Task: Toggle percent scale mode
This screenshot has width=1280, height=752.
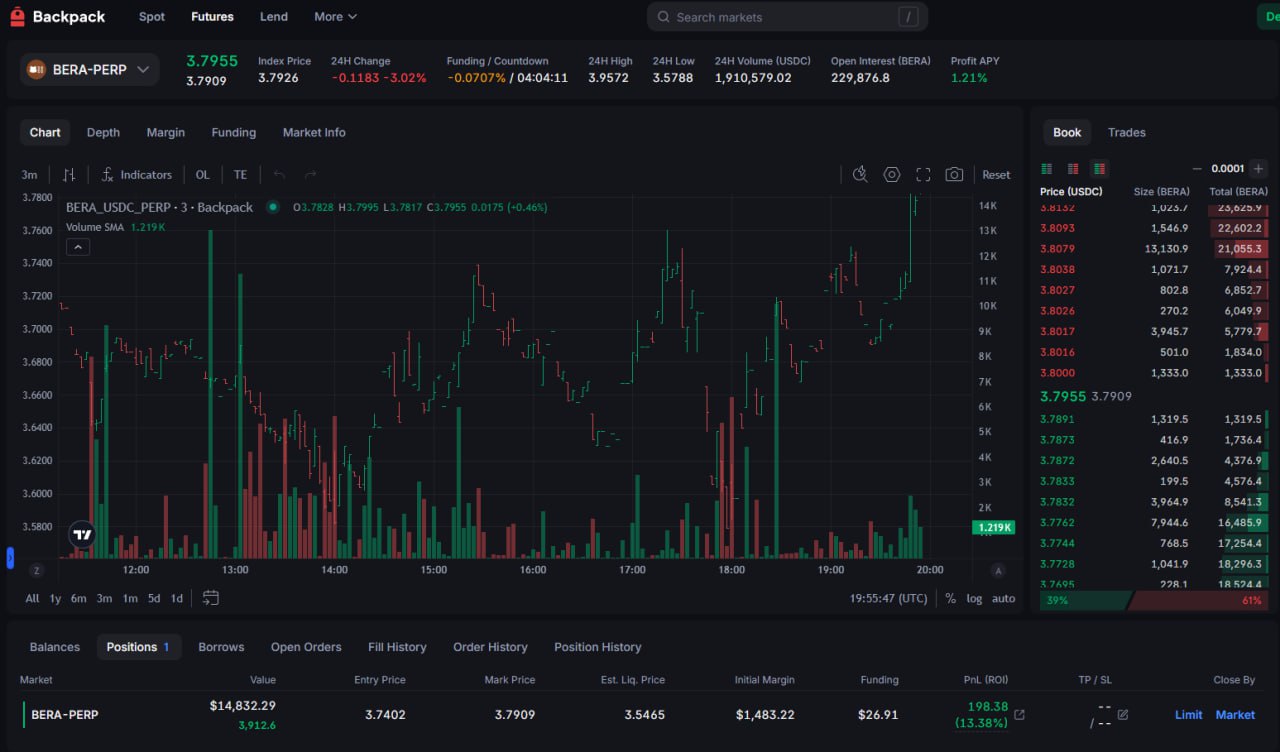Action: pos(950,598)
